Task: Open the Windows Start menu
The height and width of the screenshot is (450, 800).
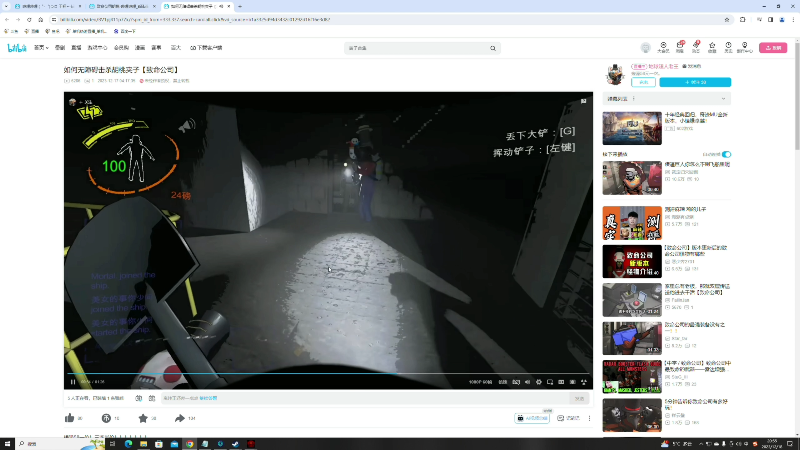Action: (x=7, y=444)
